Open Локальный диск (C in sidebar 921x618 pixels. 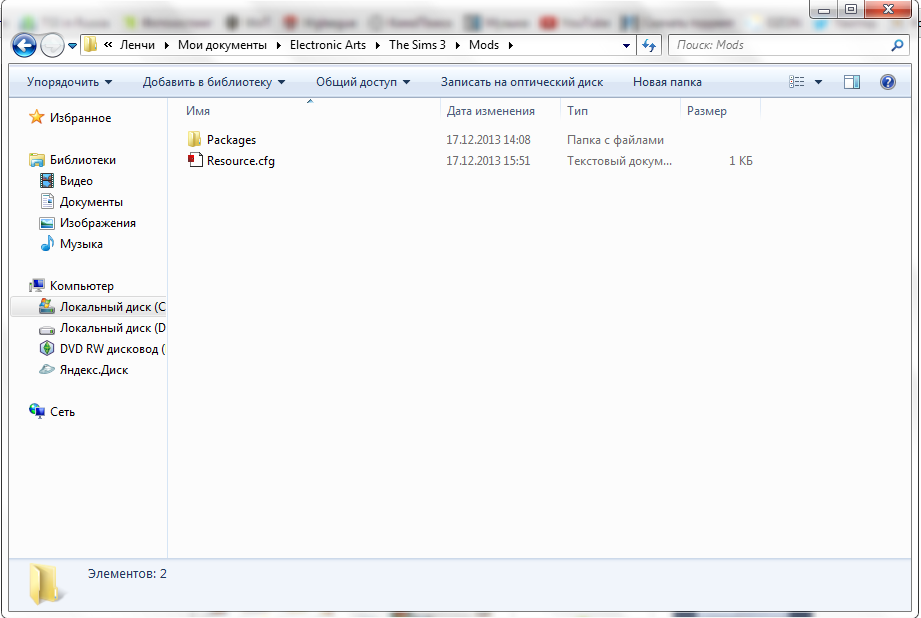(112, 307)
